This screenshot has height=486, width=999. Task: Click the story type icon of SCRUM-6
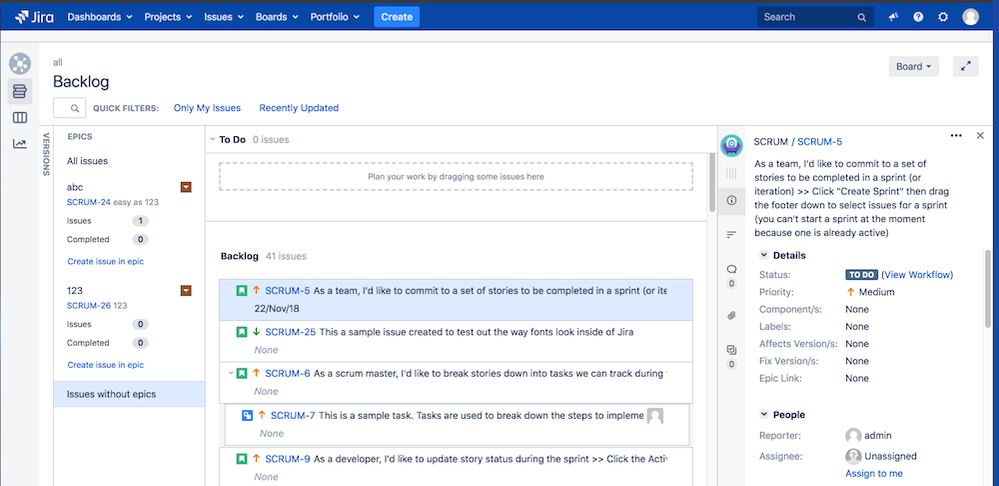coord(241,373)
